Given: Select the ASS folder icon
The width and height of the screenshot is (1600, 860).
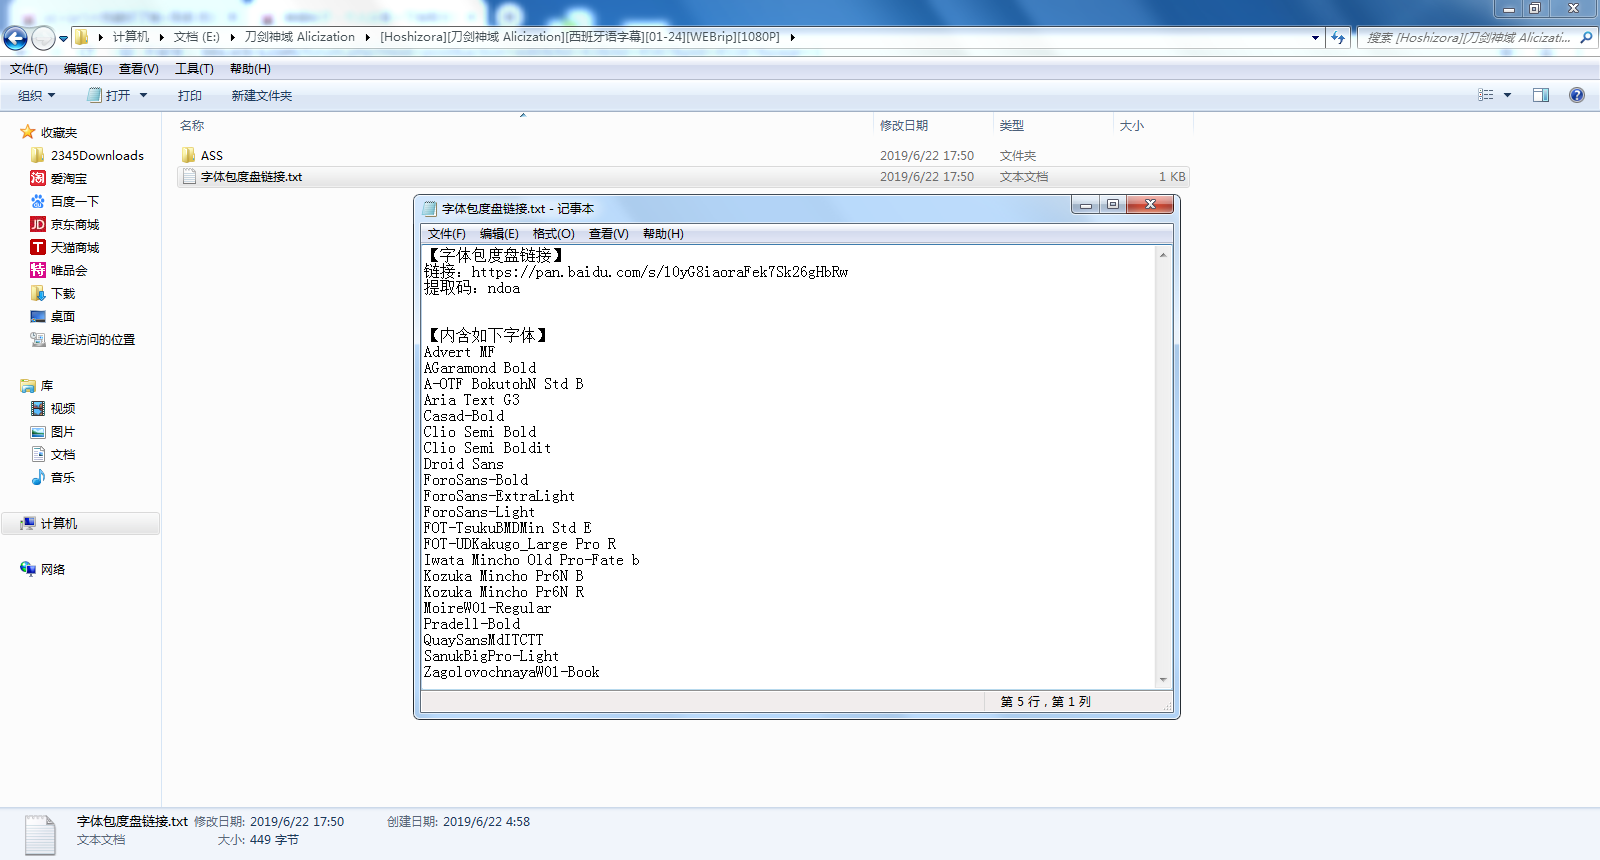Looking at the screenshot, I should coord(189,155).
